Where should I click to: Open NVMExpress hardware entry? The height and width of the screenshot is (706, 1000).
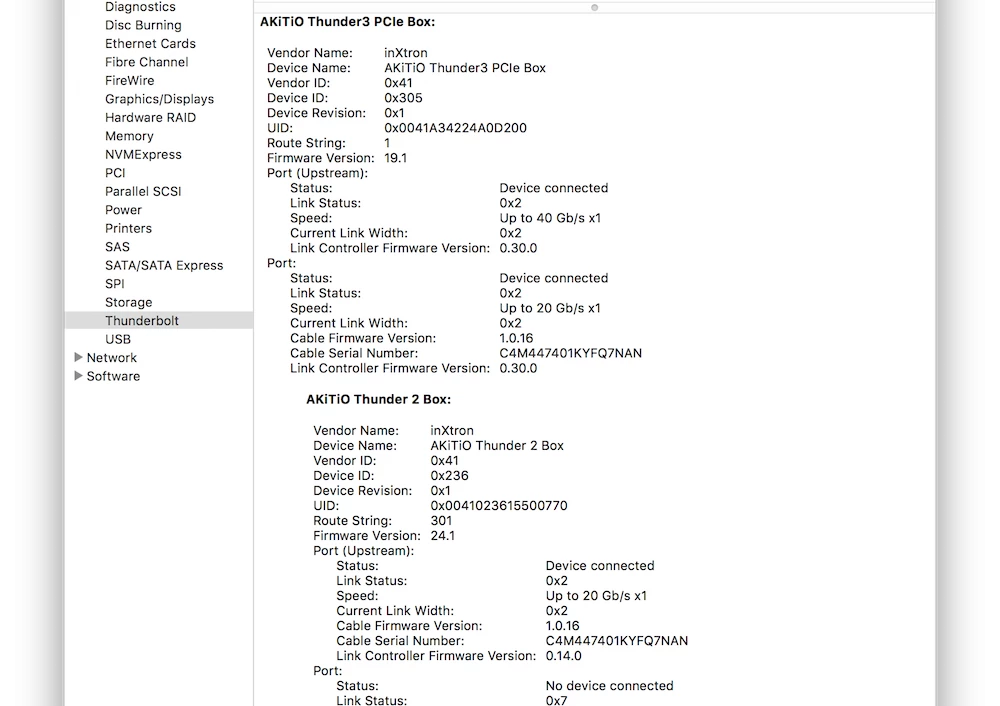143,154
